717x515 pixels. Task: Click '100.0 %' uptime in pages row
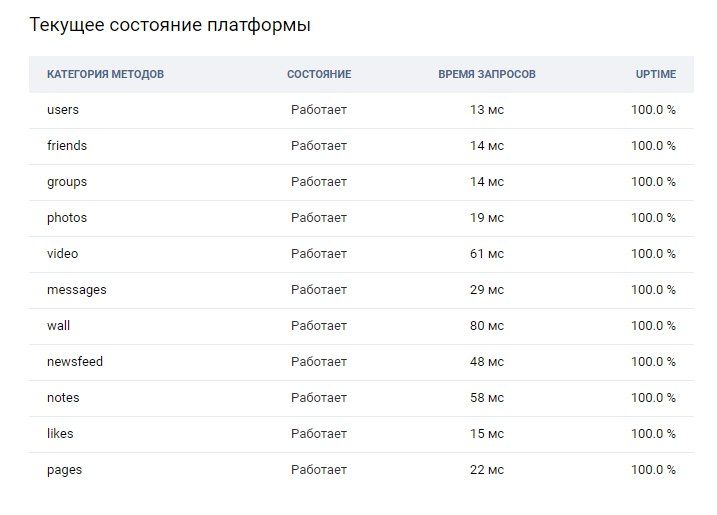click(653, 470)
